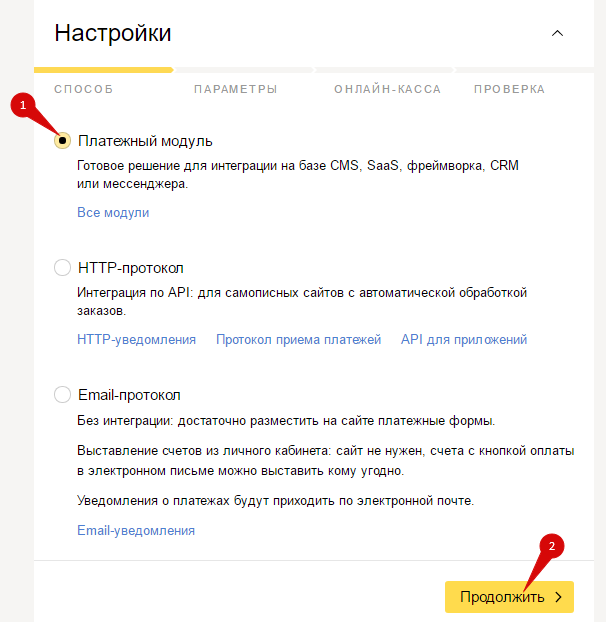Image resolution: width=606 pixels, height=622 pixels.
Task: Click the arrow chevron inside Продолжить
Action: tap(558, 597)
